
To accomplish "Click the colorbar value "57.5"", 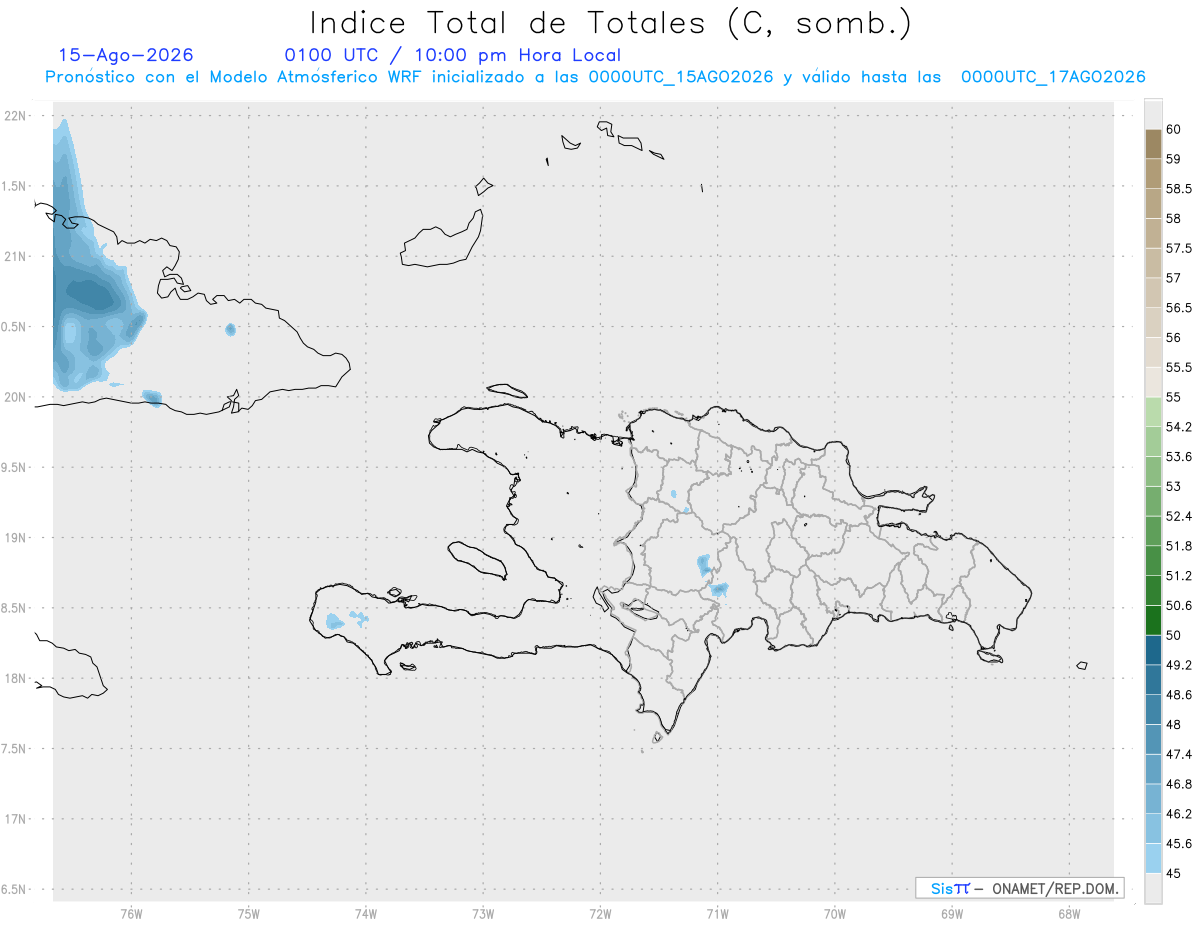I will pyautogui.click(x=1180, y=248).
